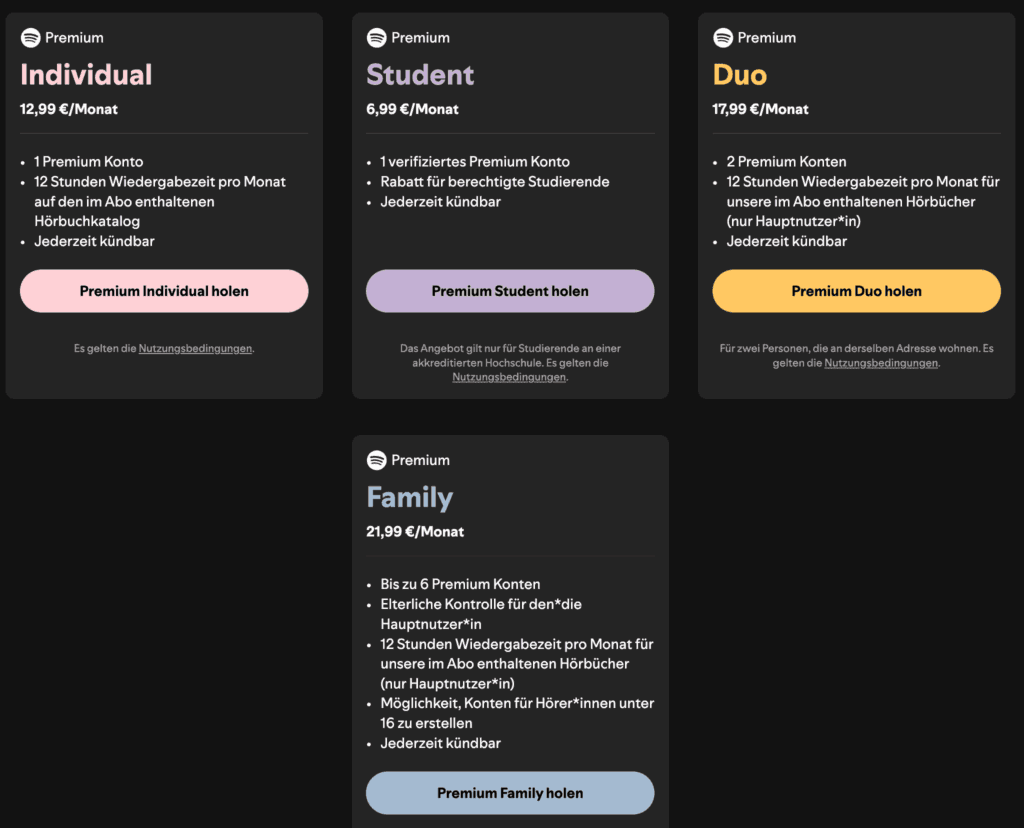The height and width of the screenshot is (828, 1024).
Task: Open Nutzungsbedingungen link on the Individual card
Action: click(194, 348)
